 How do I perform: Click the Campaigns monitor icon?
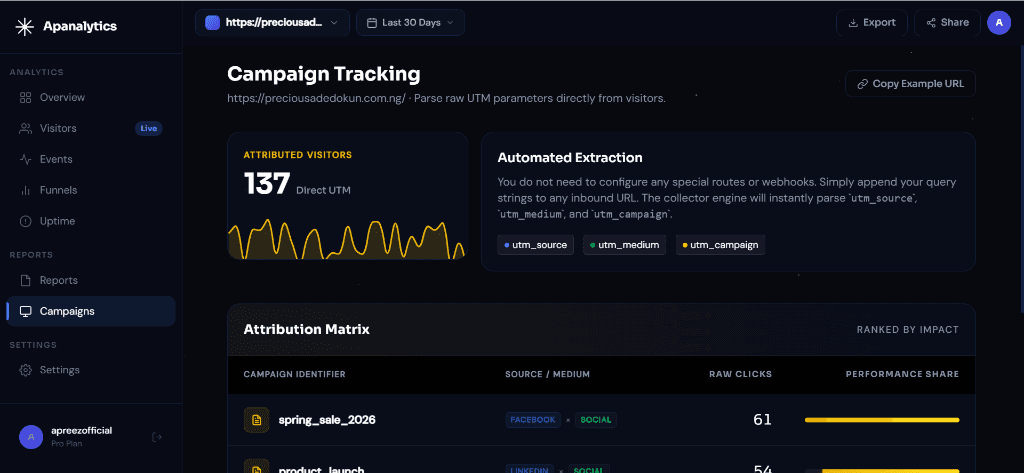click(25, 311)
